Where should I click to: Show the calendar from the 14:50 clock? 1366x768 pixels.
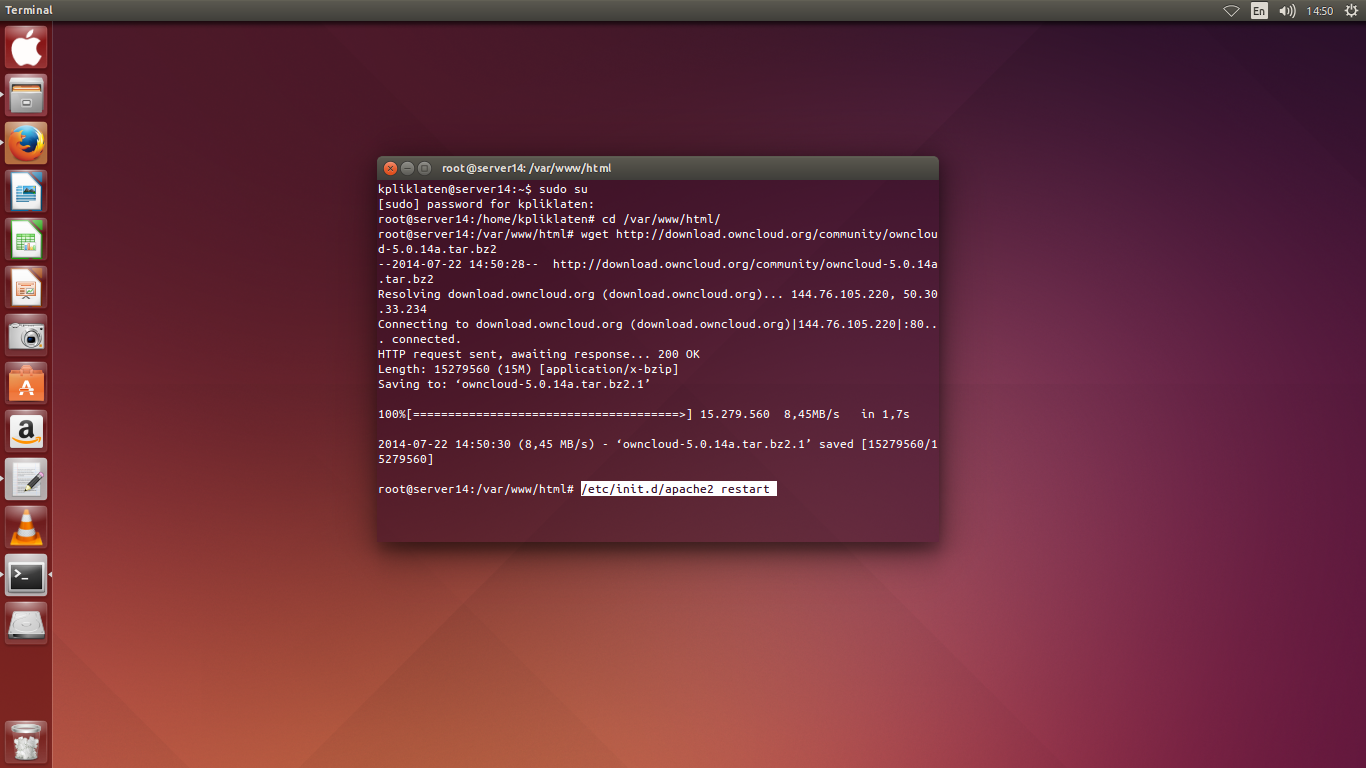click(x=1320, y=11)
